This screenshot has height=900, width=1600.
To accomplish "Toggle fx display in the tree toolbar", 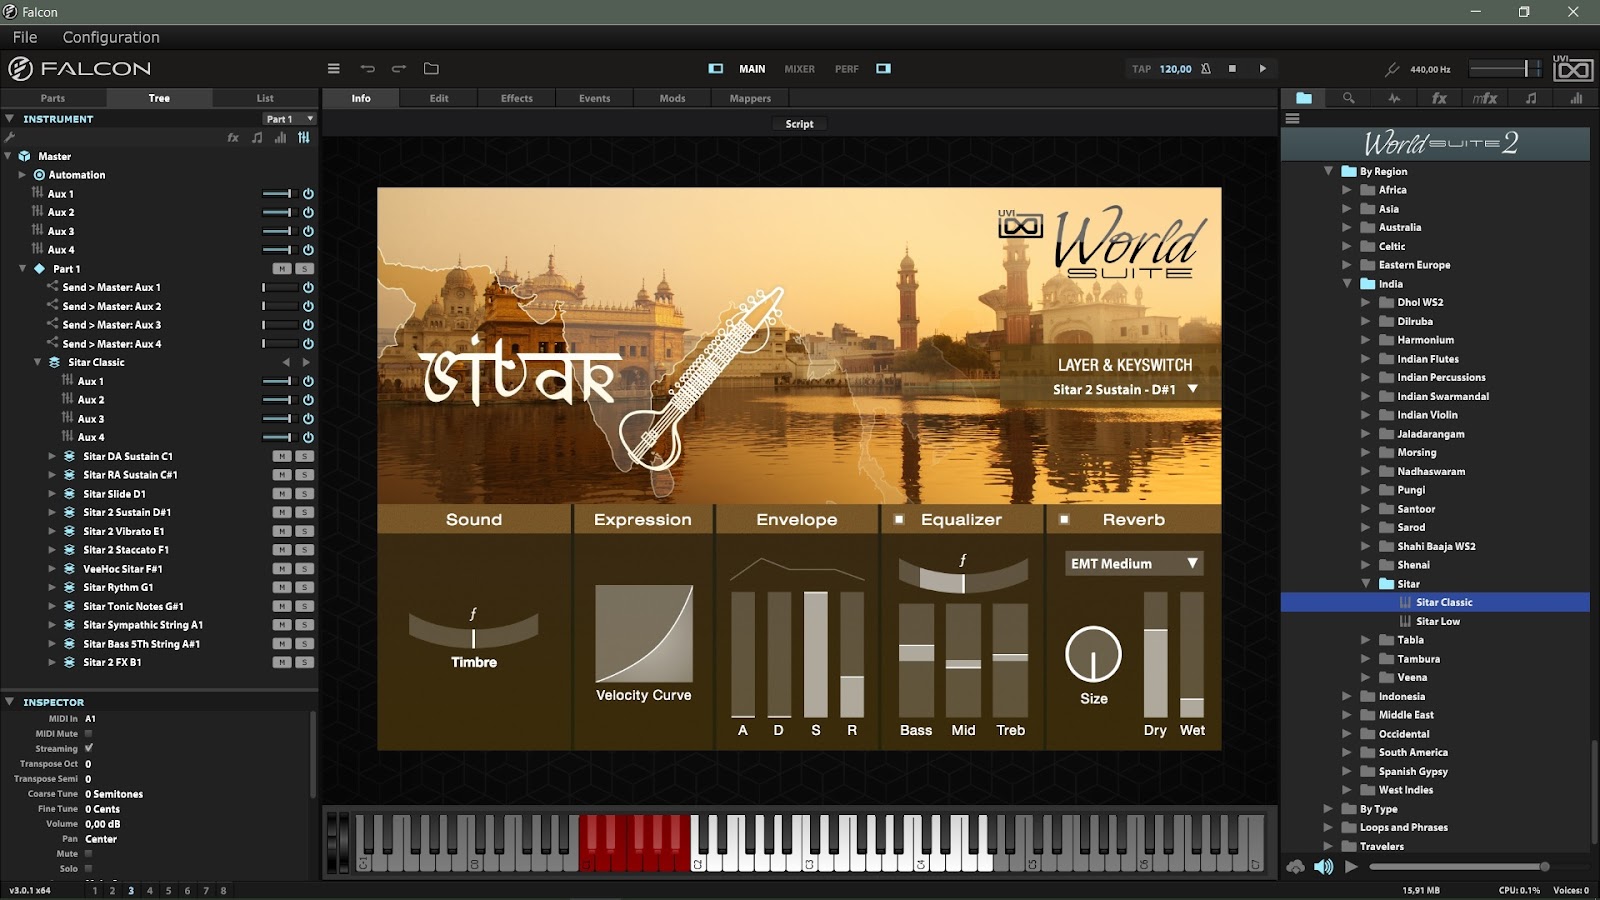I will tap(233, 138).
